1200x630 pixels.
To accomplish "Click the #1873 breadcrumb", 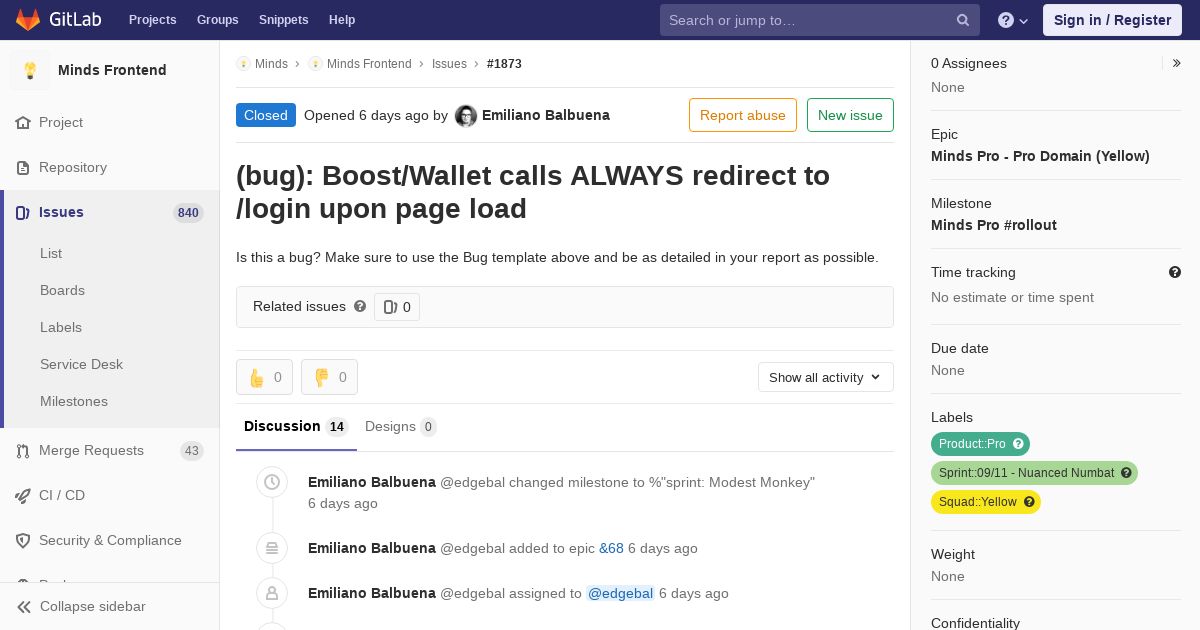I will [504, 64].
